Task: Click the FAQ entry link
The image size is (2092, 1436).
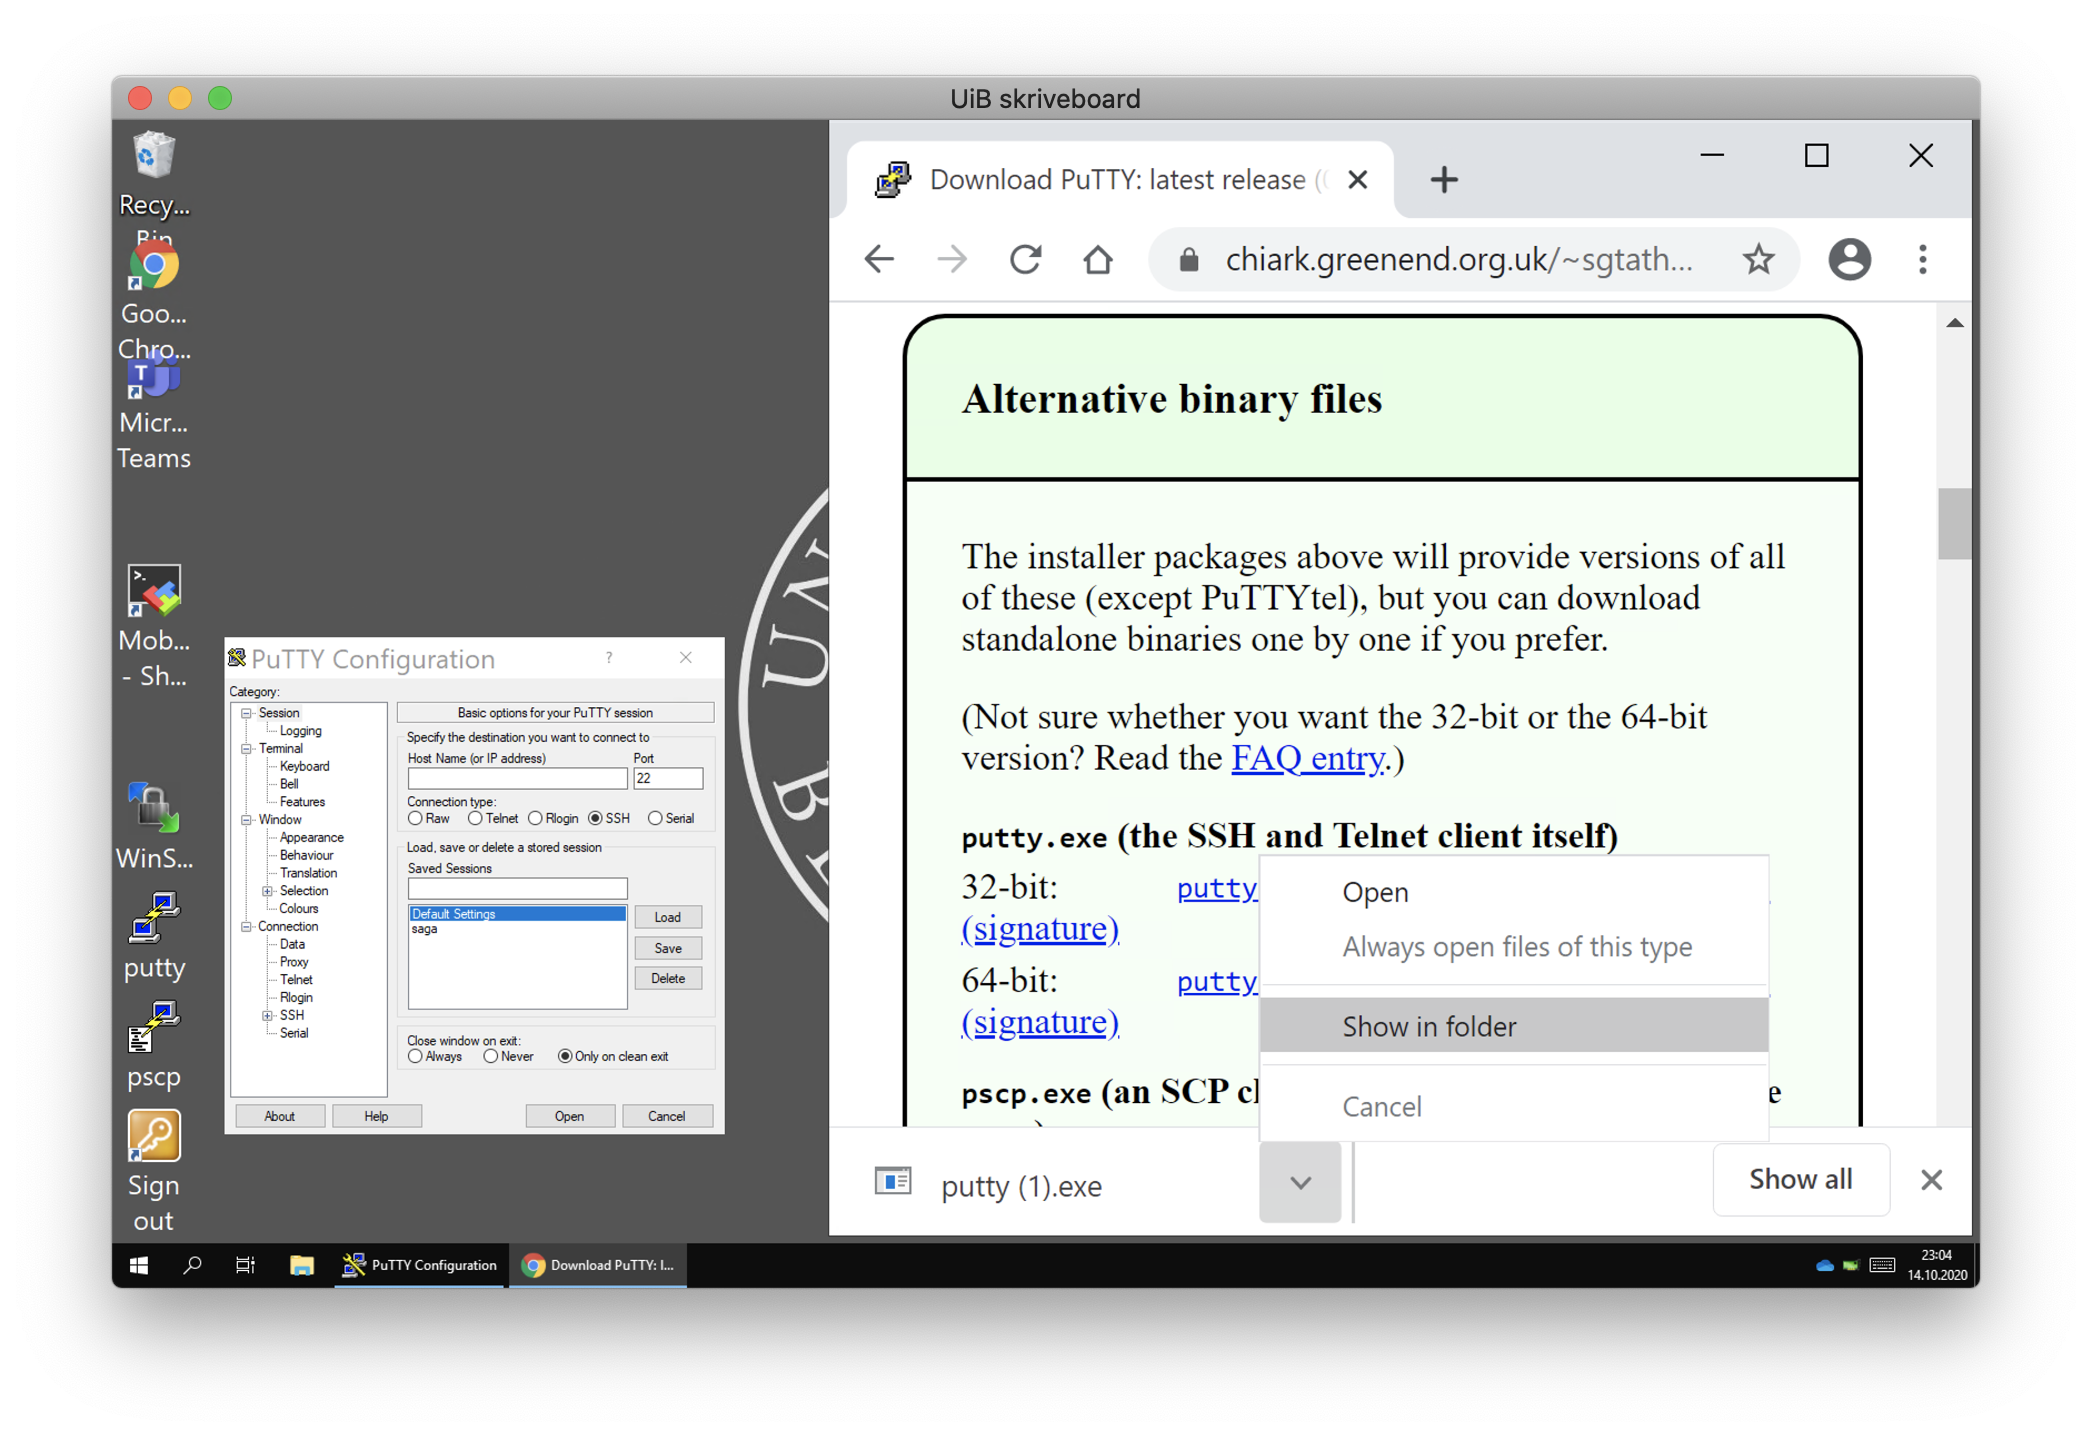Action: pyautogui.click(x=1308, y=758)
